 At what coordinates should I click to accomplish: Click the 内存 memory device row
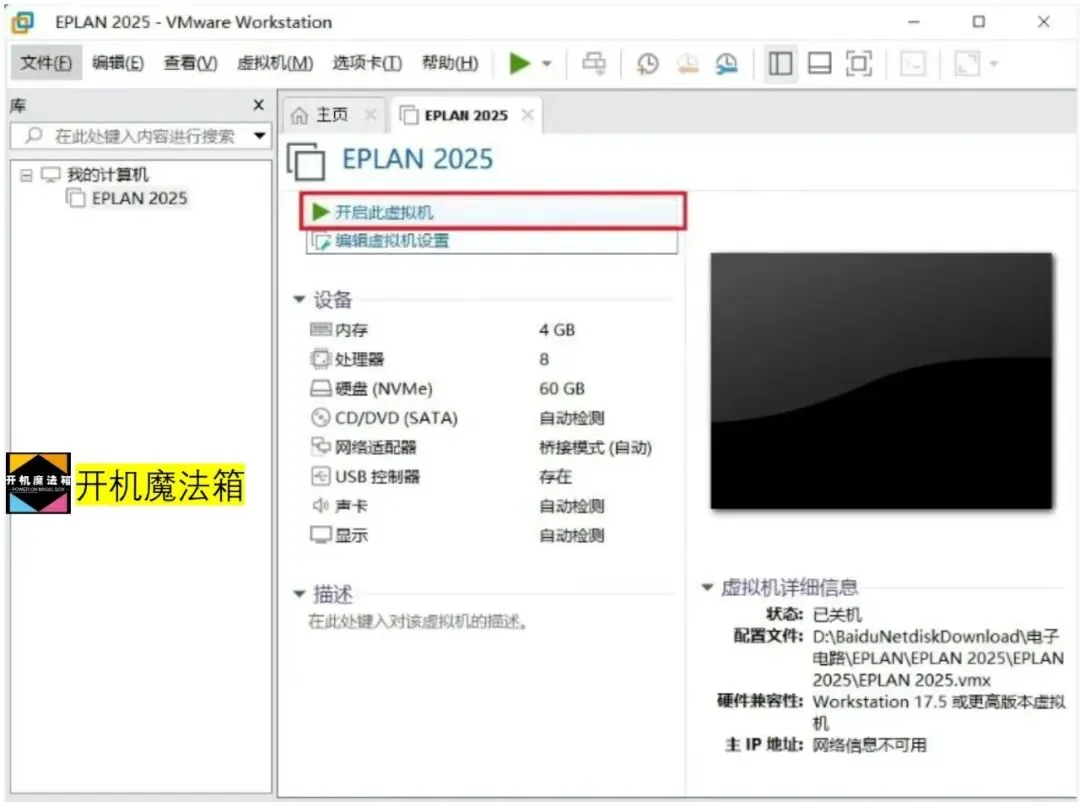coord(351,329)
